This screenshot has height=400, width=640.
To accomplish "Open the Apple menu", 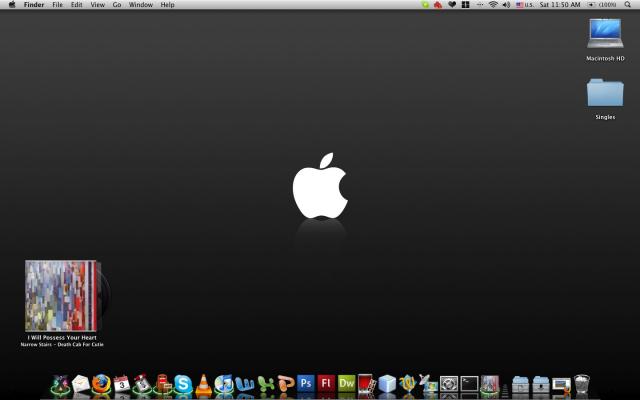I will 12,4.
